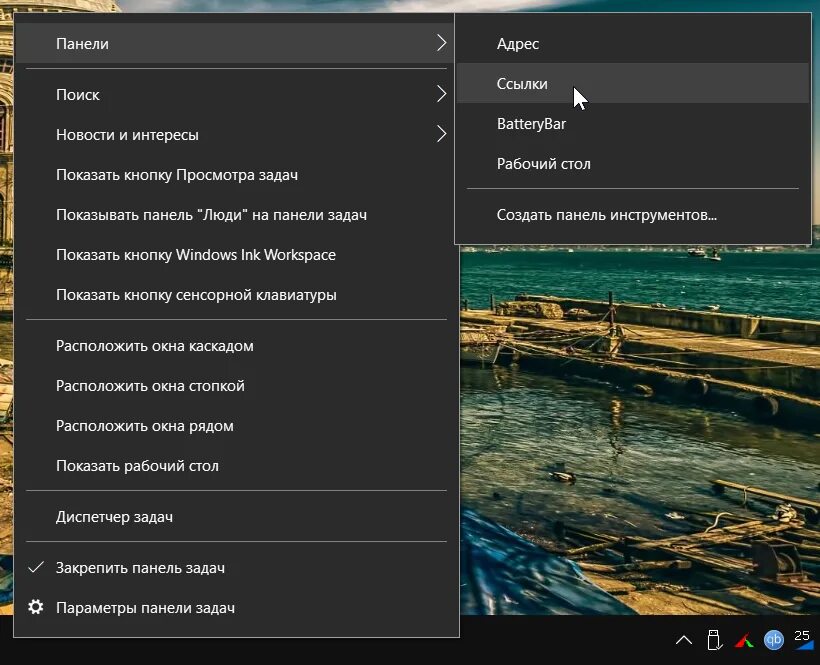Click the red-green triangle tray icon
820x665 pixels.
pyautogui.click(x=744, y=640)
